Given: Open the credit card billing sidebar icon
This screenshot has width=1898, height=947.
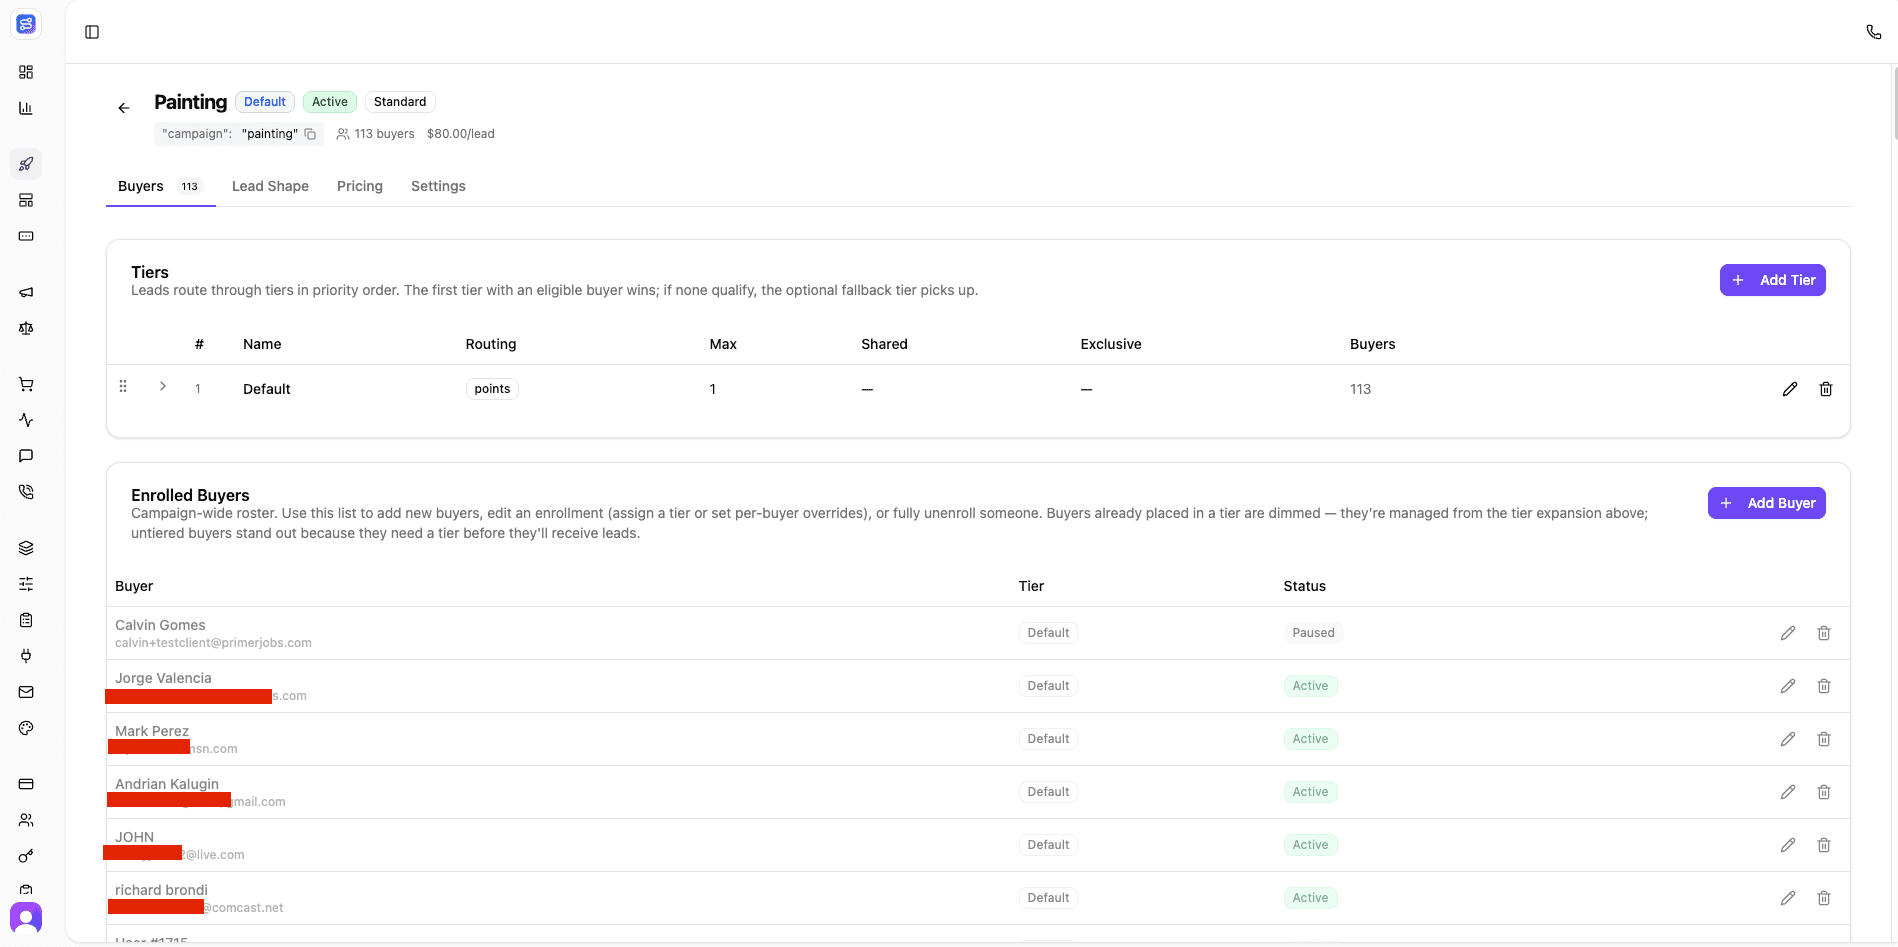Looking at the screenshot, I should pos(26,784).
